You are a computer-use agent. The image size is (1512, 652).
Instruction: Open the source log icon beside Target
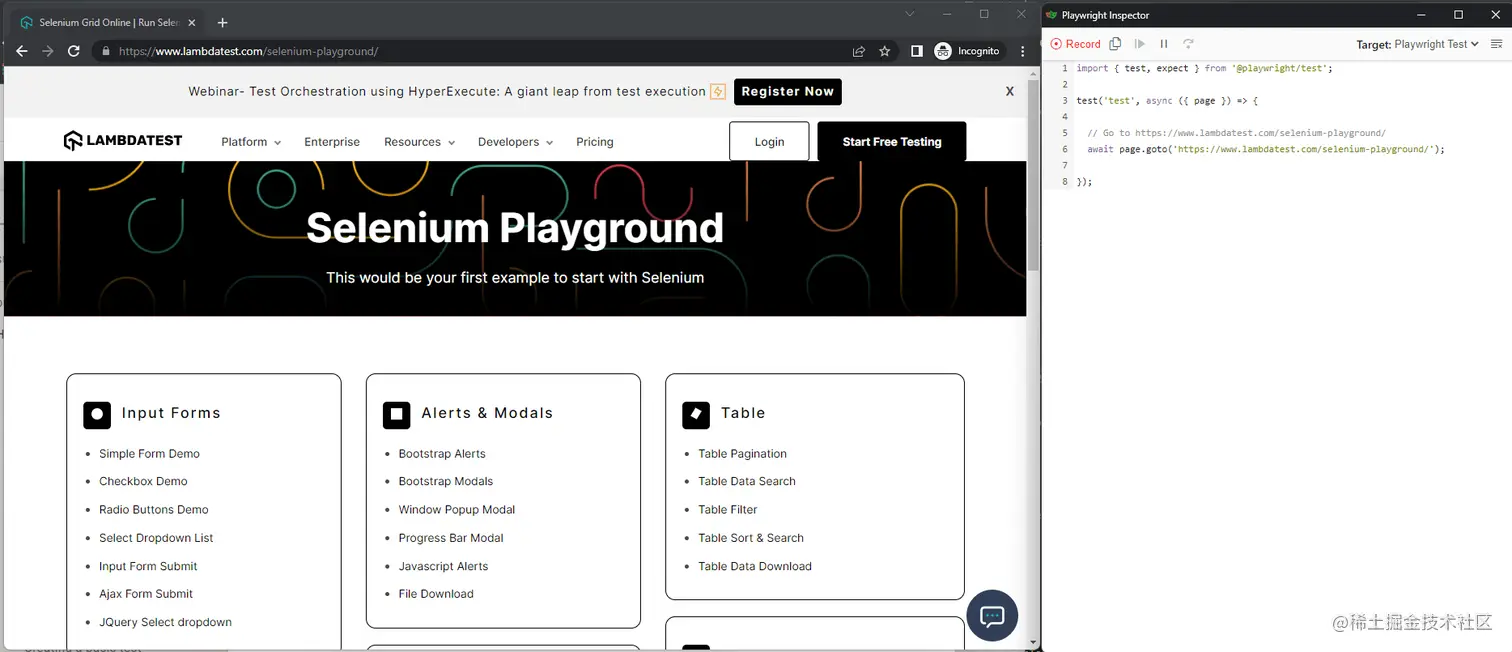click(1497, 43)
